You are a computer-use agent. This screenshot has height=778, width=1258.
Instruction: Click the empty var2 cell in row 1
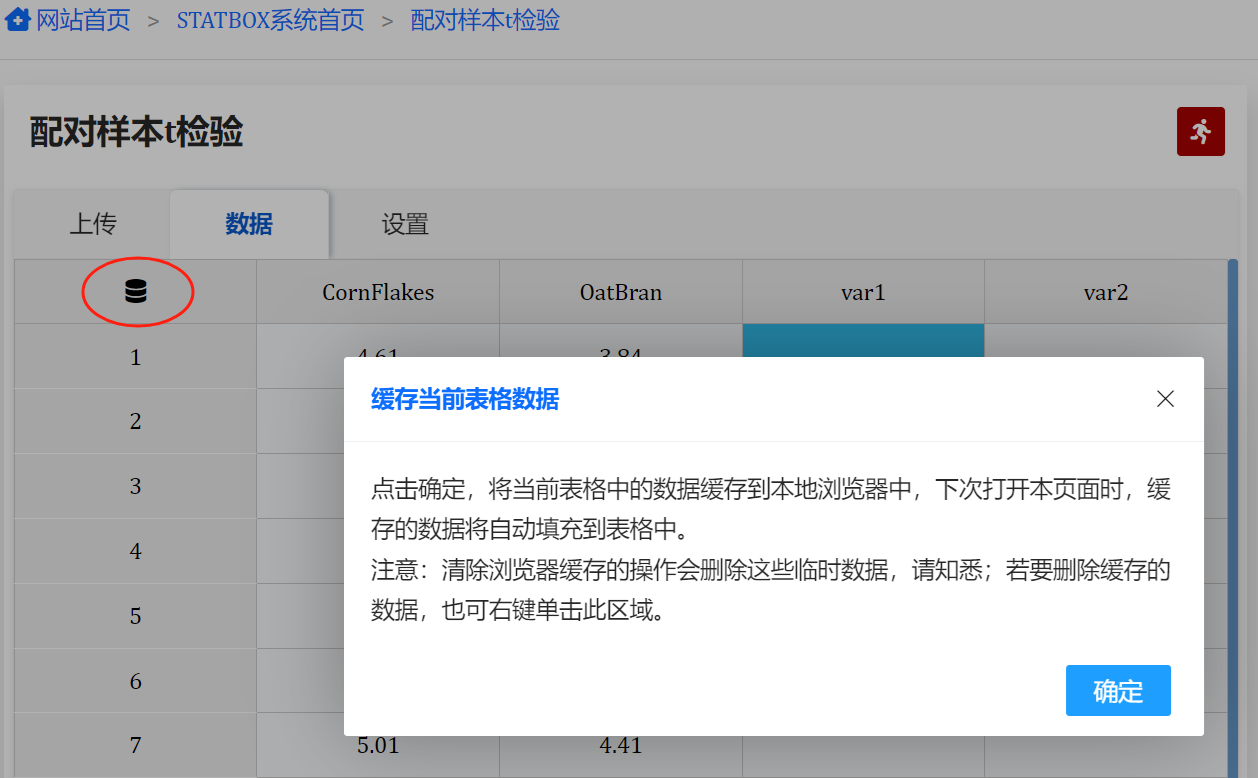coord(1105,340)
